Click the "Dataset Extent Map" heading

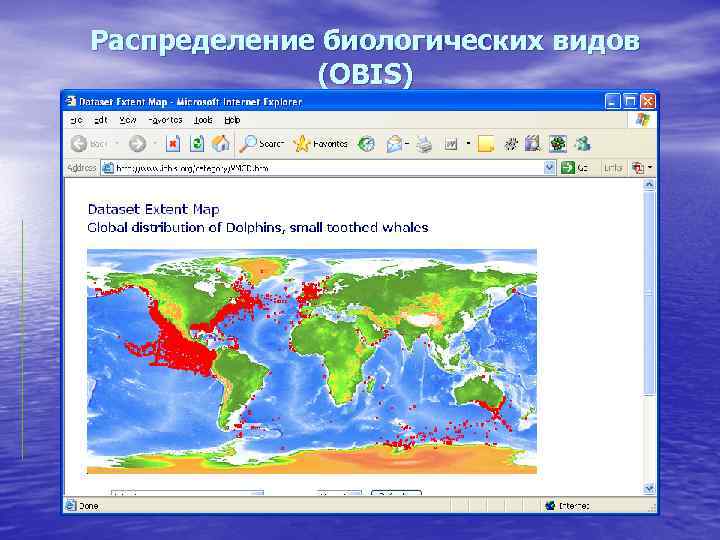point(153,209)
